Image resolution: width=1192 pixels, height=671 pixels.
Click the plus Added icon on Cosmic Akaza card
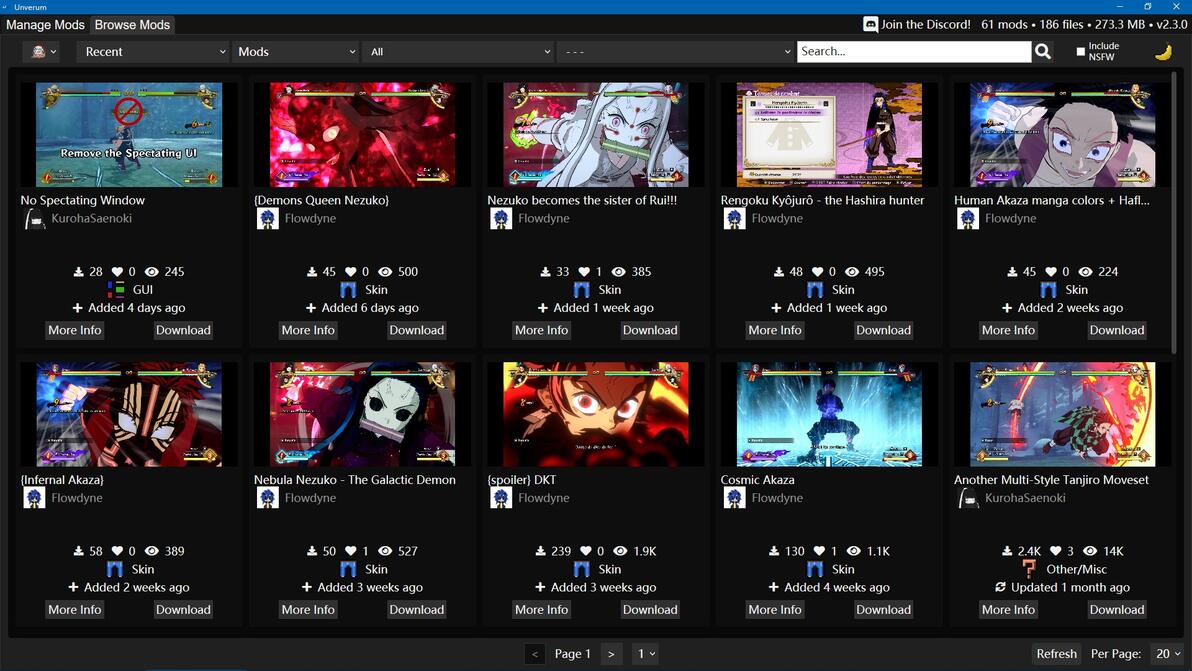click(773, 587)
